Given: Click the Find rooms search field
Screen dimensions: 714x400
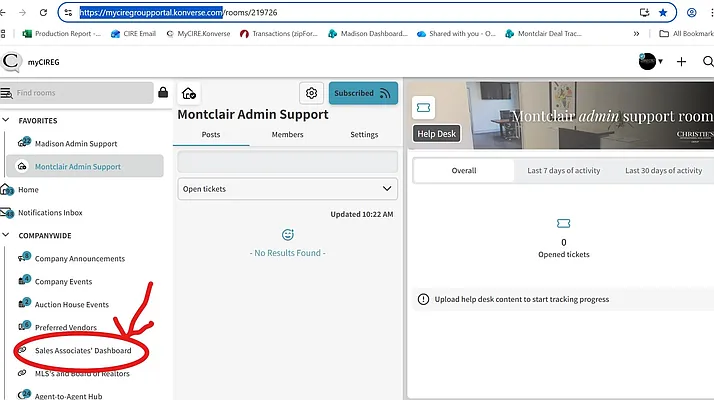Looking at the screenshot, I should pos(82,93).
